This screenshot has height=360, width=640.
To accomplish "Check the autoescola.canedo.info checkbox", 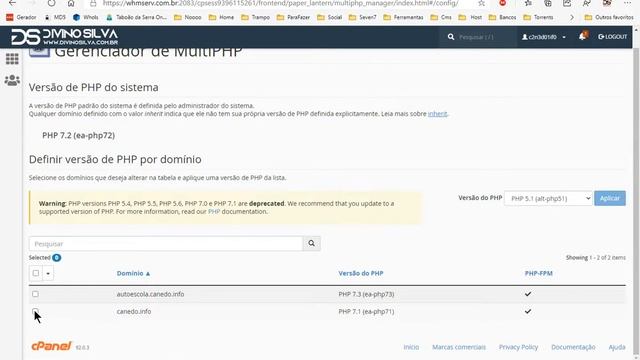I will (36, 294).
